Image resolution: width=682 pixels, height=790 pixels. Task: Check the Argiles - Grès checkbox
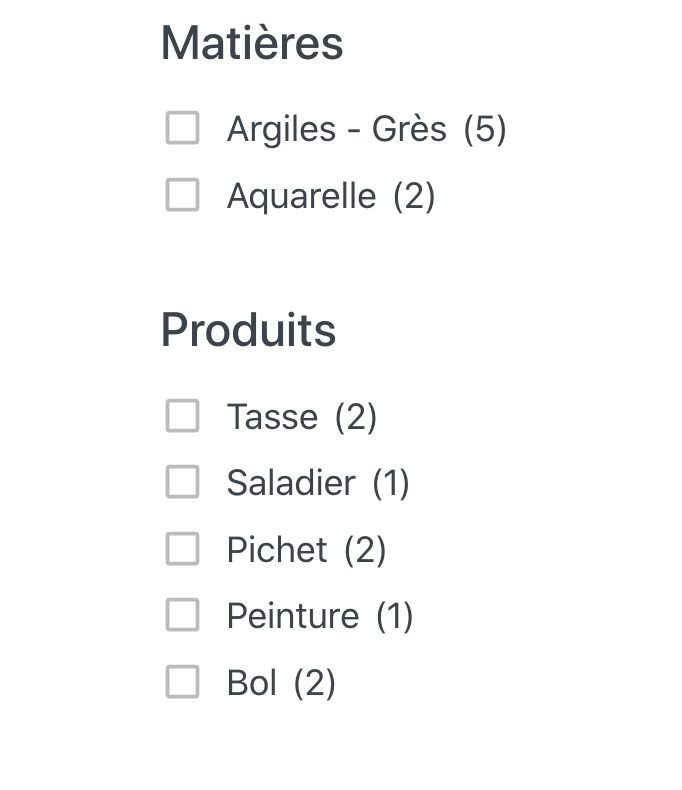point(182,128)
